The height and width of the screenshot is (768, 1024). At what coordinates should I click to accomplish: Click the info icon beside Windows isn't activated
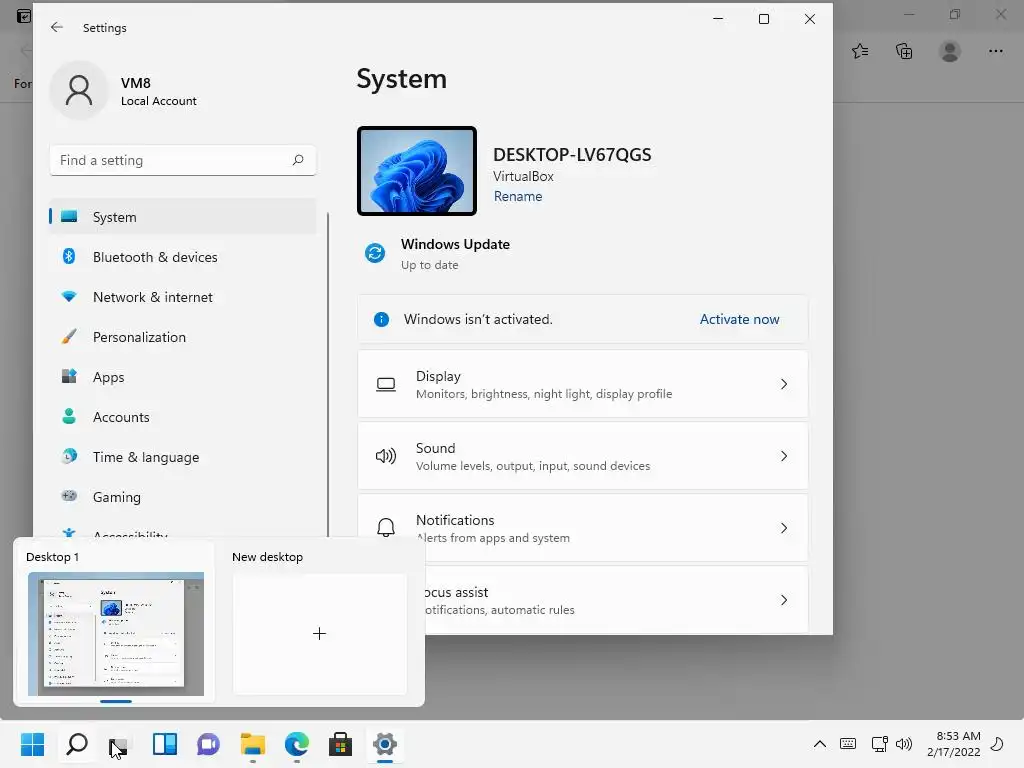pyautogui.click(x=381, y=319)
